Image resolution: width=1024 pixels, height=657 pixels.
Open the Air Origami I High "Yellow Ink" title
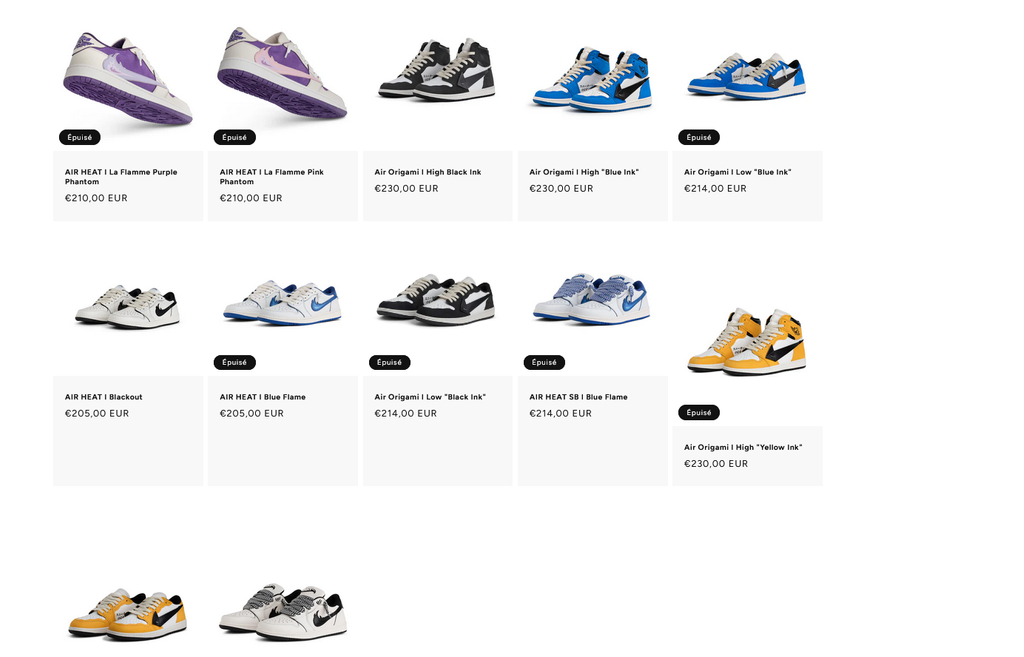[743, 447]
